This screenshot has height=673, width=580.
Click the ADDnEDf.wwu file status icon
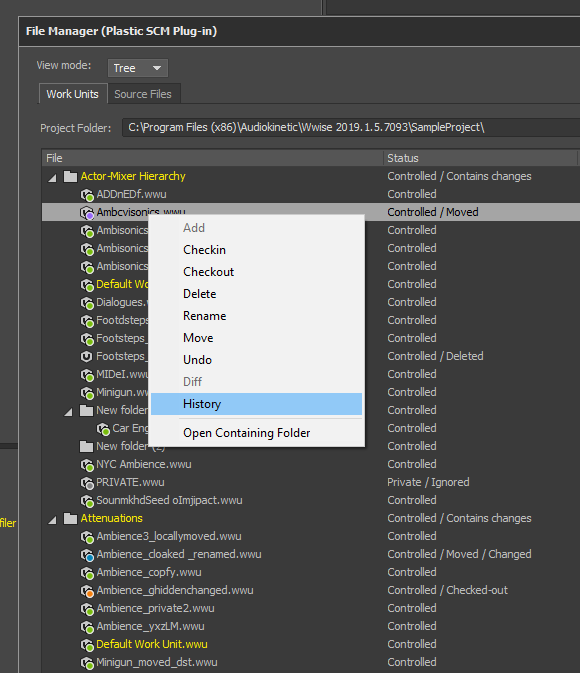pos(87,195)
